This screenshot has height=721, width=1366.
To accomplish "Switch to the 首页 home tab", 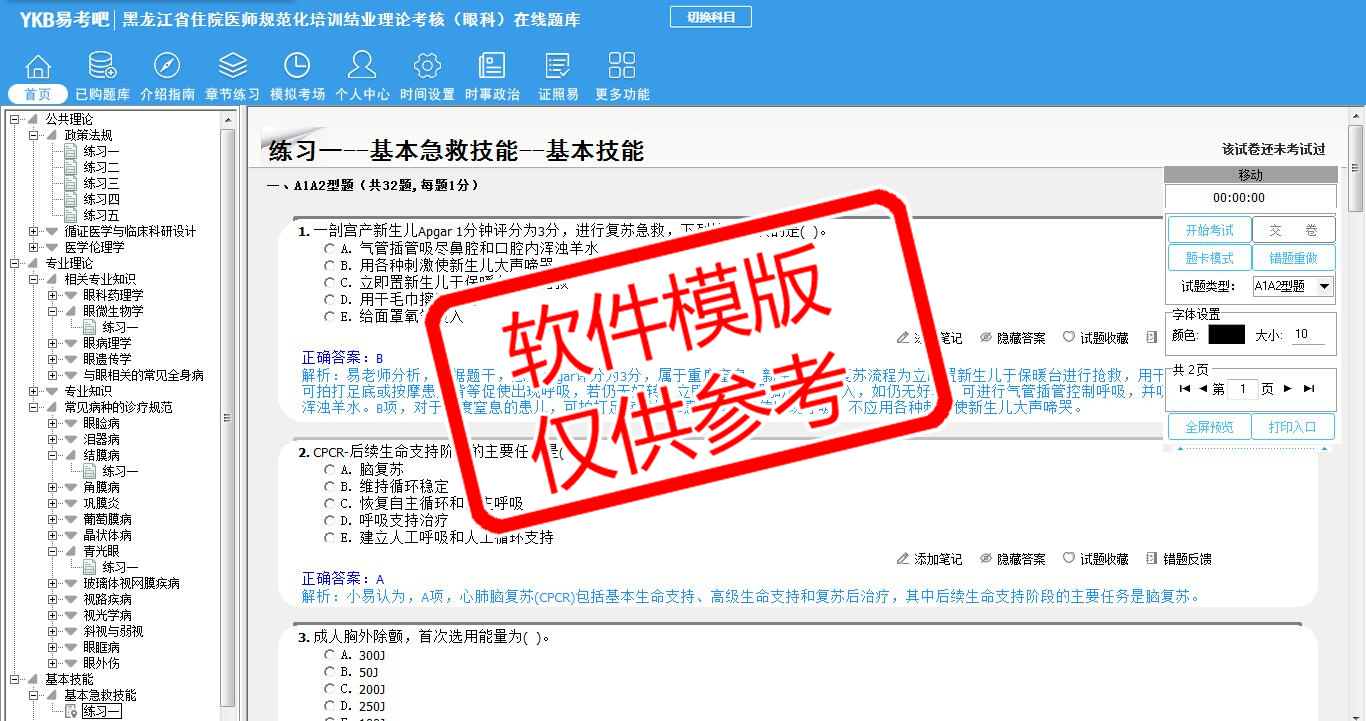I will 38,94.
